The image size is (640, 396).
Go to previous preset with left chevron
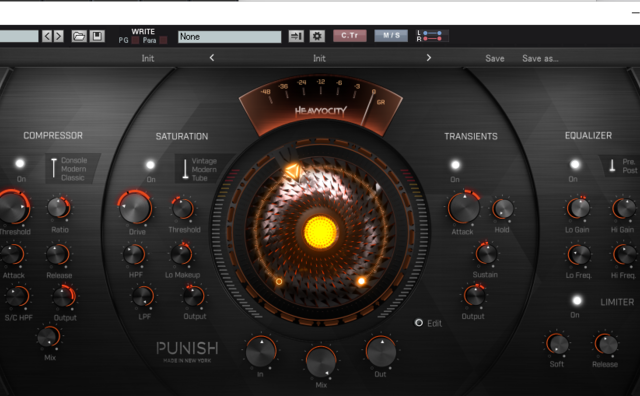click(211, 58)
